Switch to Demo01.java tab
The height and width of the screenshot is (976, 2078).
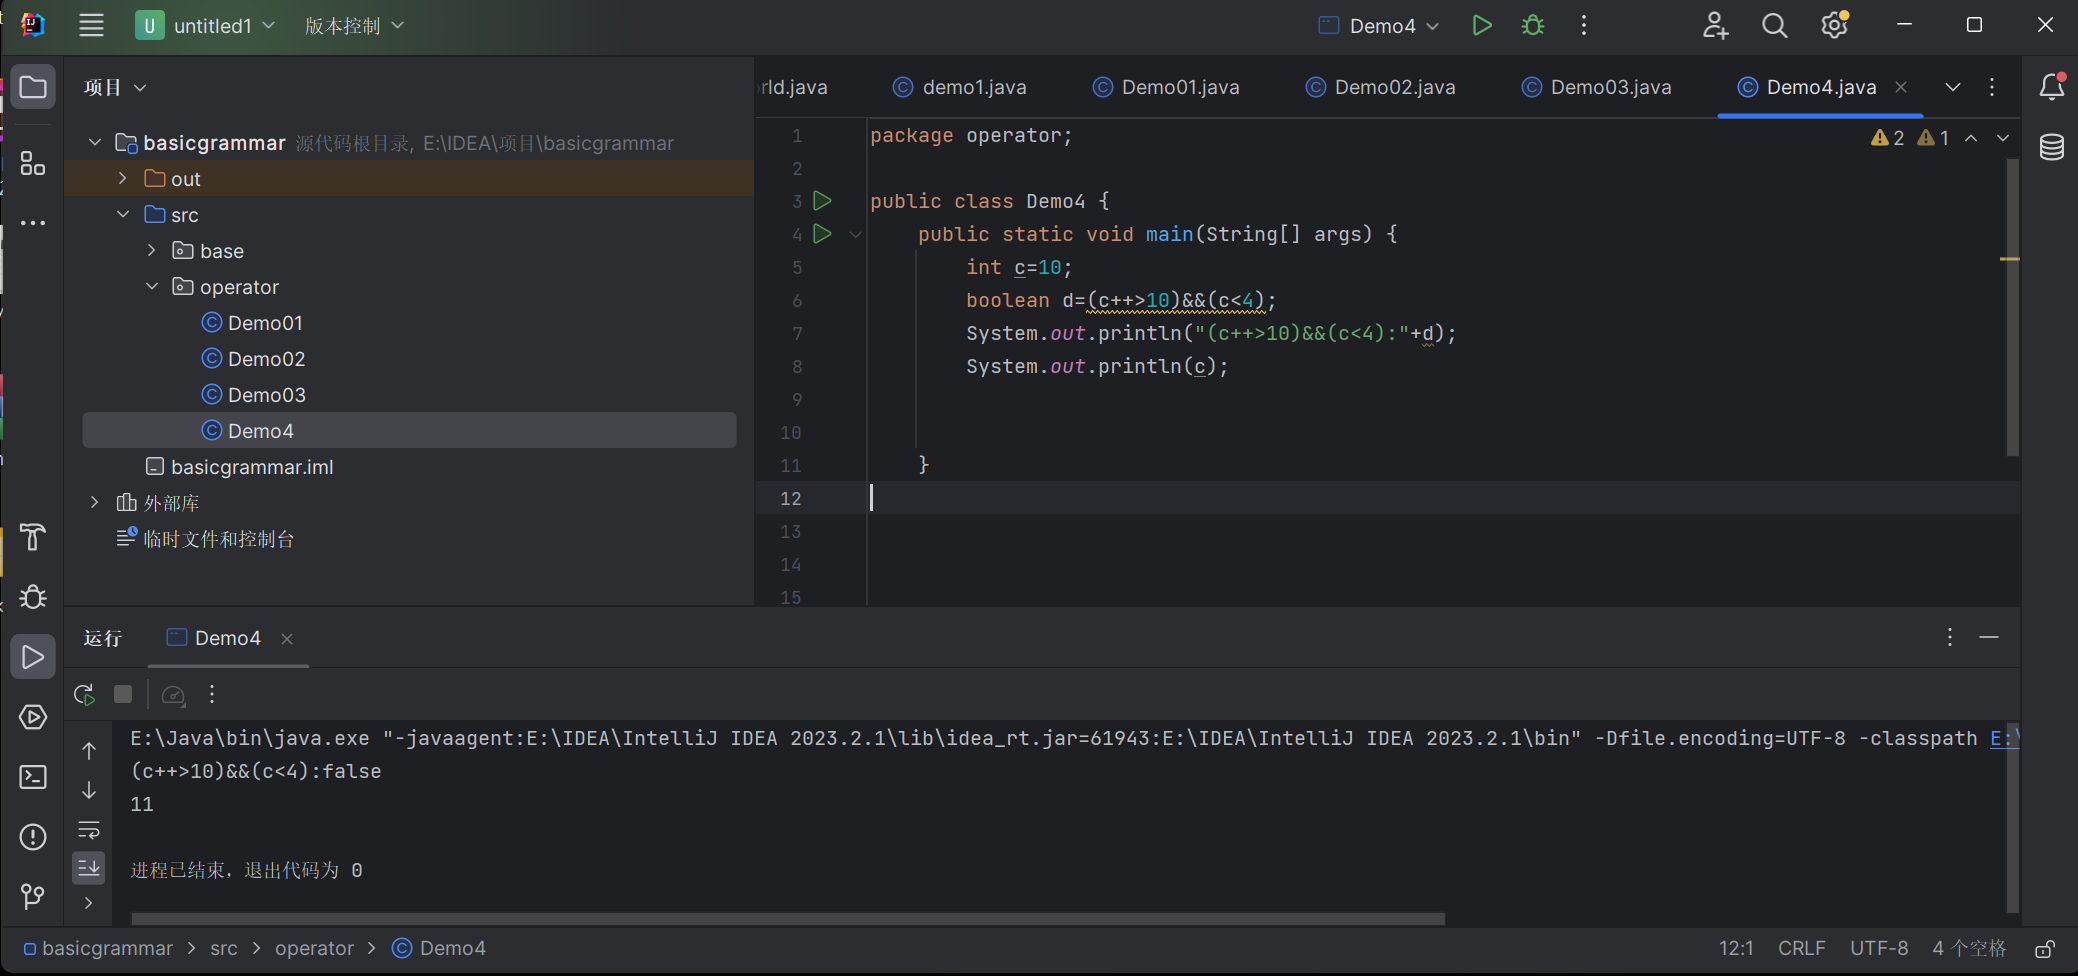click(1166, 87)
